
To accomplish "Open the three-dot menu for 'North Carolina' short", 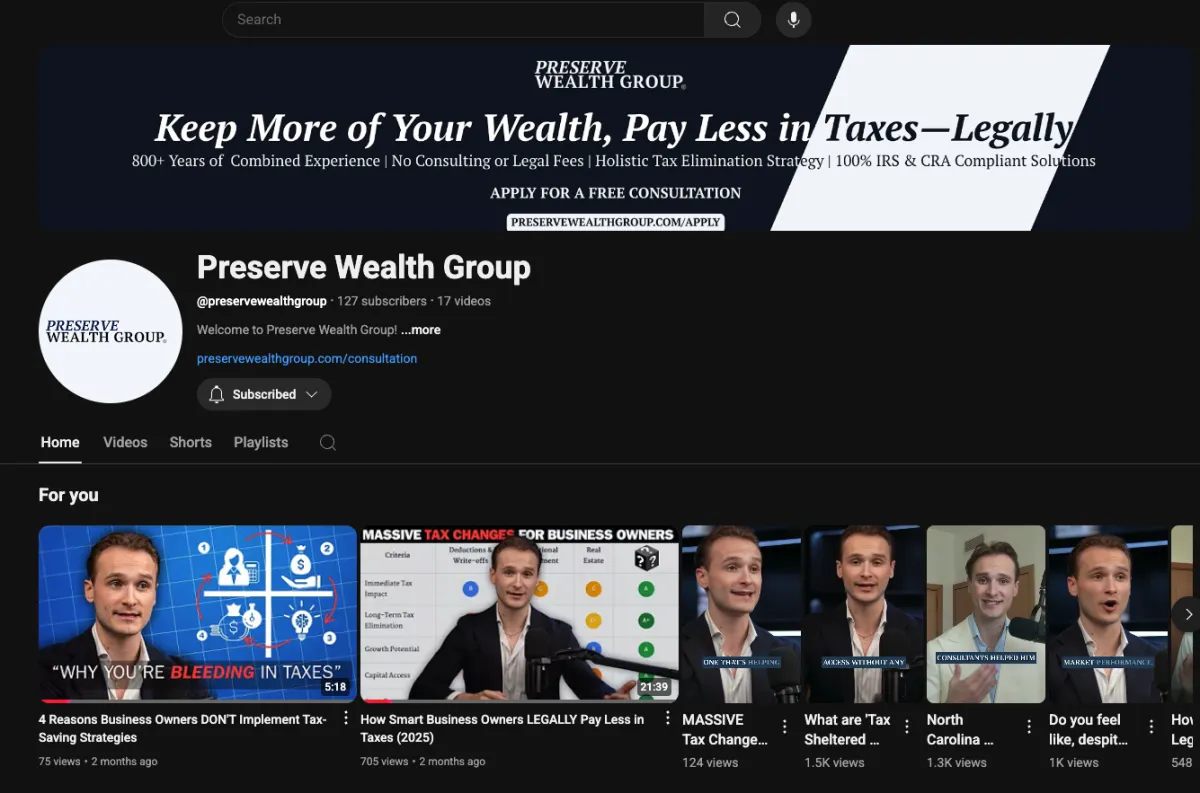I will [1029, 727].
